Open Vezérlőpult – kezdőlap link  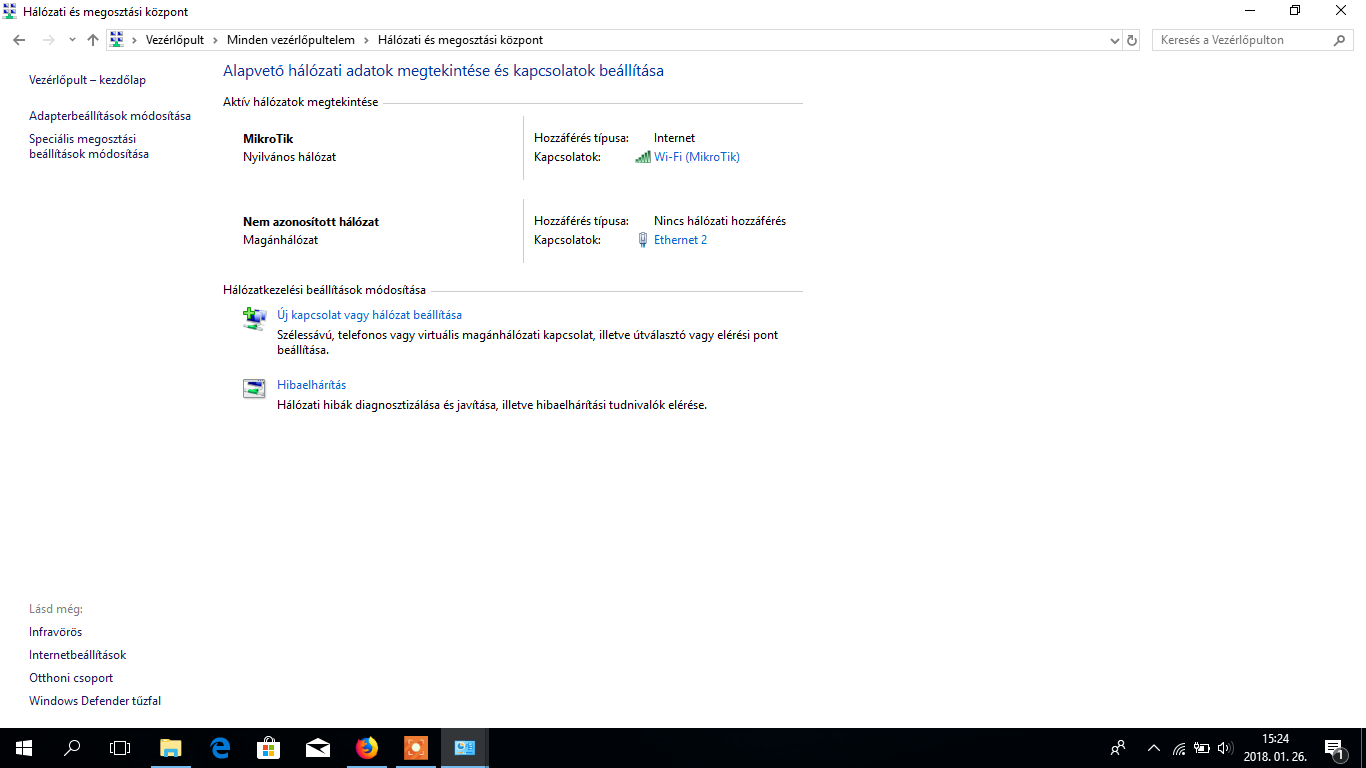(x=87, y=80)
